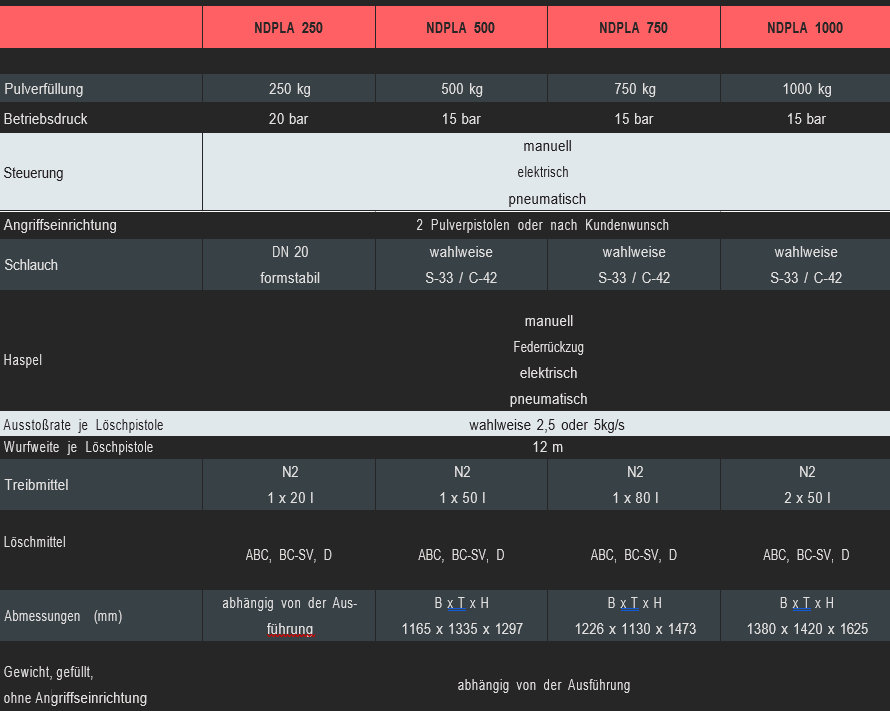
Task: Select the NDPLA 750 column header
Action: tap(633, 28)
